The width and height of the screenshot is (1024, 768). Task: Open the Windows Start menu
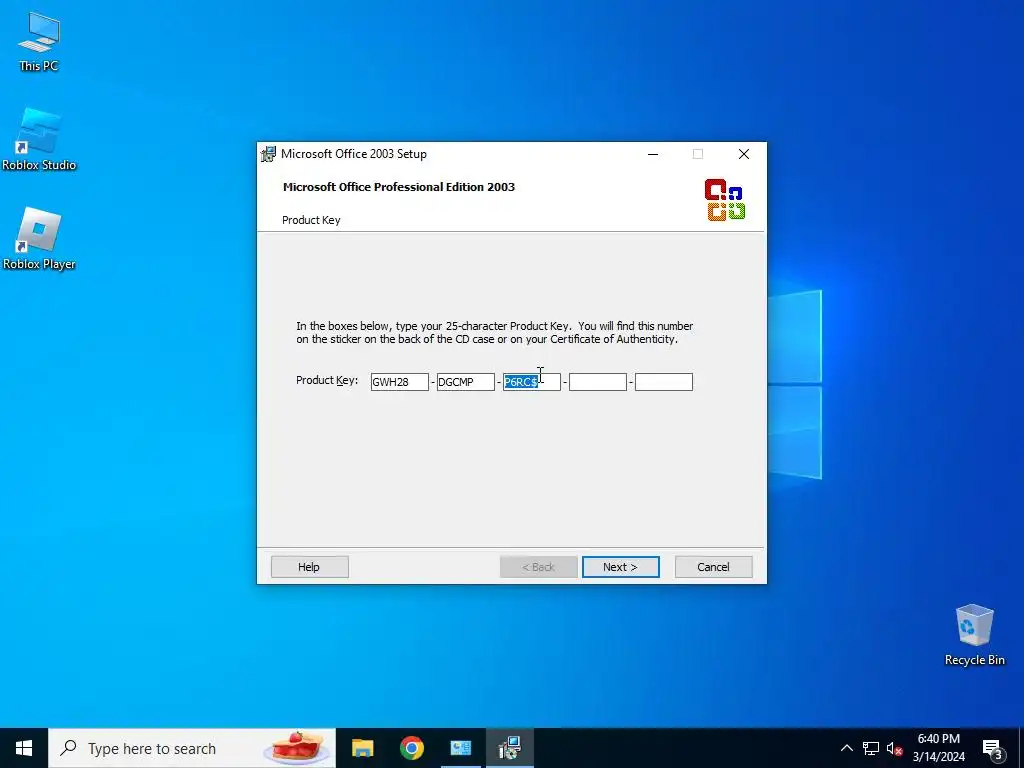pos(24,748)
